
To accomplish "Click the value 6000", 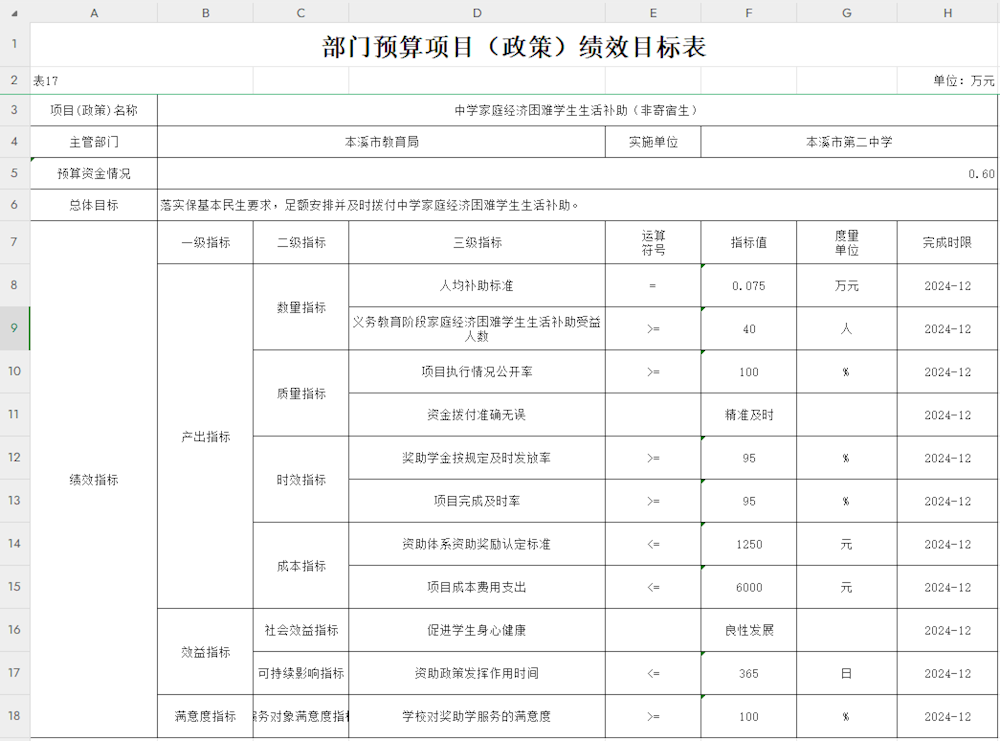I will [x=749, y=587].
